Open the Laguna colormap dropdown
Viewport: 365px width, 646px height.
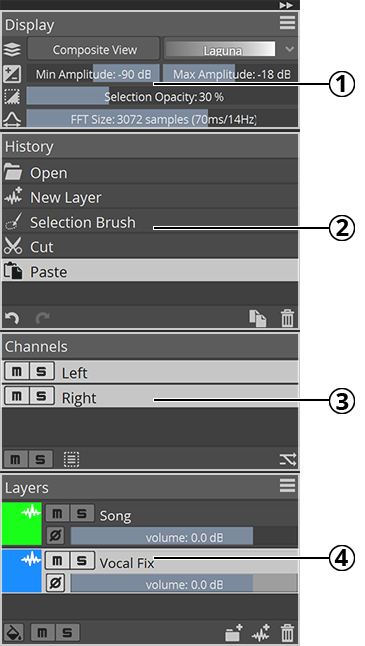290,49
